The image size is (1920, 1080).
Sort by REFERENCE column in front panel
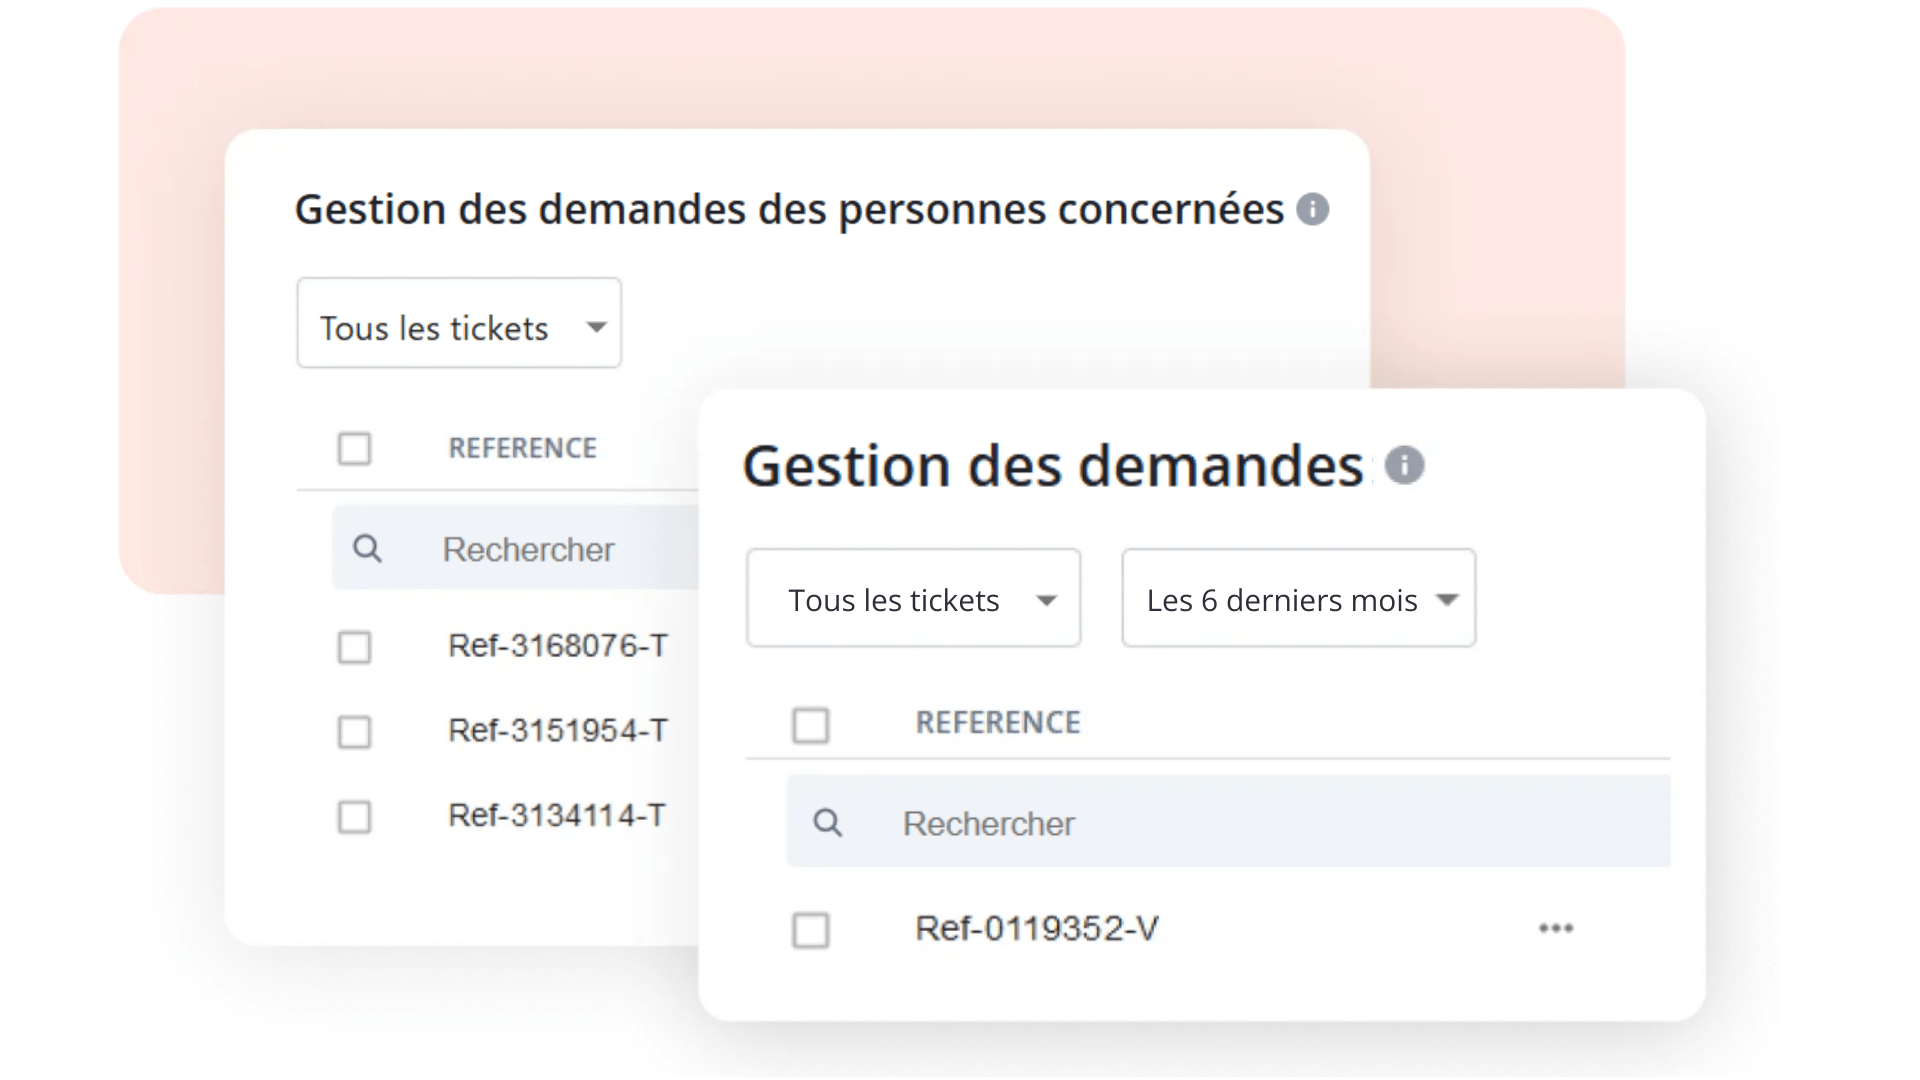click(997, 723)
